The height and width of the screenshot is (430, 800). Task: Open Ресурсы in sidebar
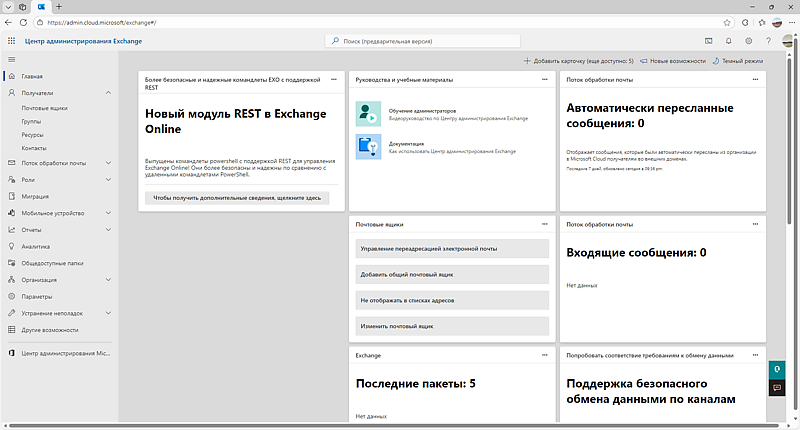(x=32, y=135)
